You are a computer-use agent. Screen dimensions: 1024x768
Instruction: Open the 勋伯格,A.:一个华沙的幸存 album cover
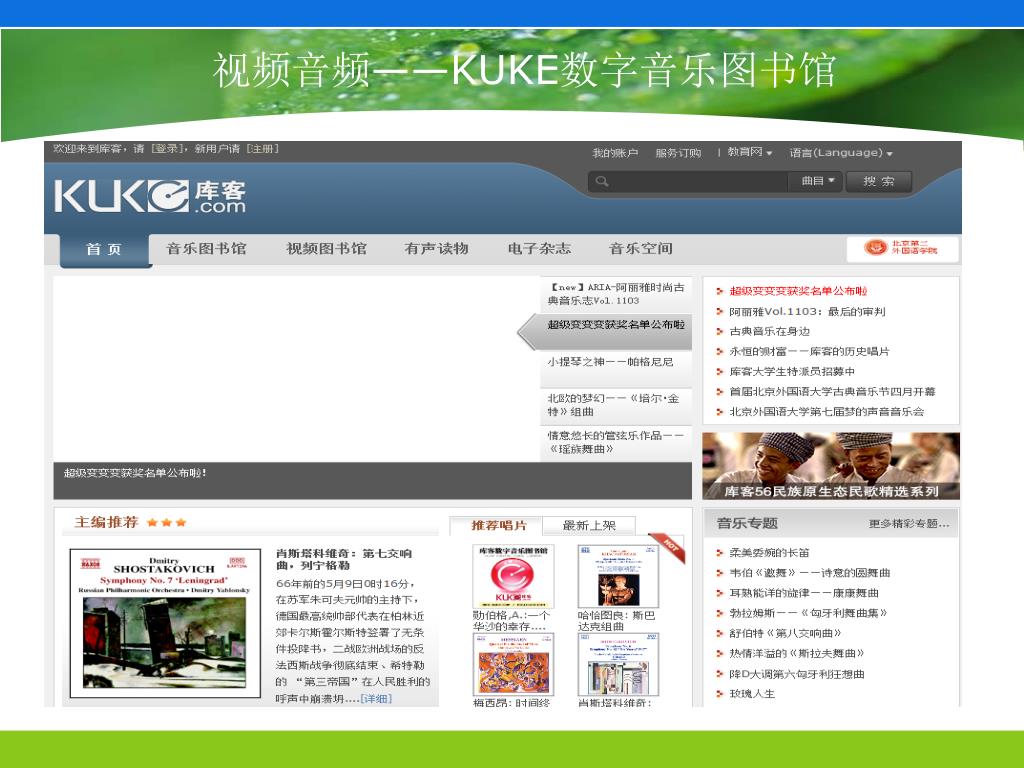point(513,577)
